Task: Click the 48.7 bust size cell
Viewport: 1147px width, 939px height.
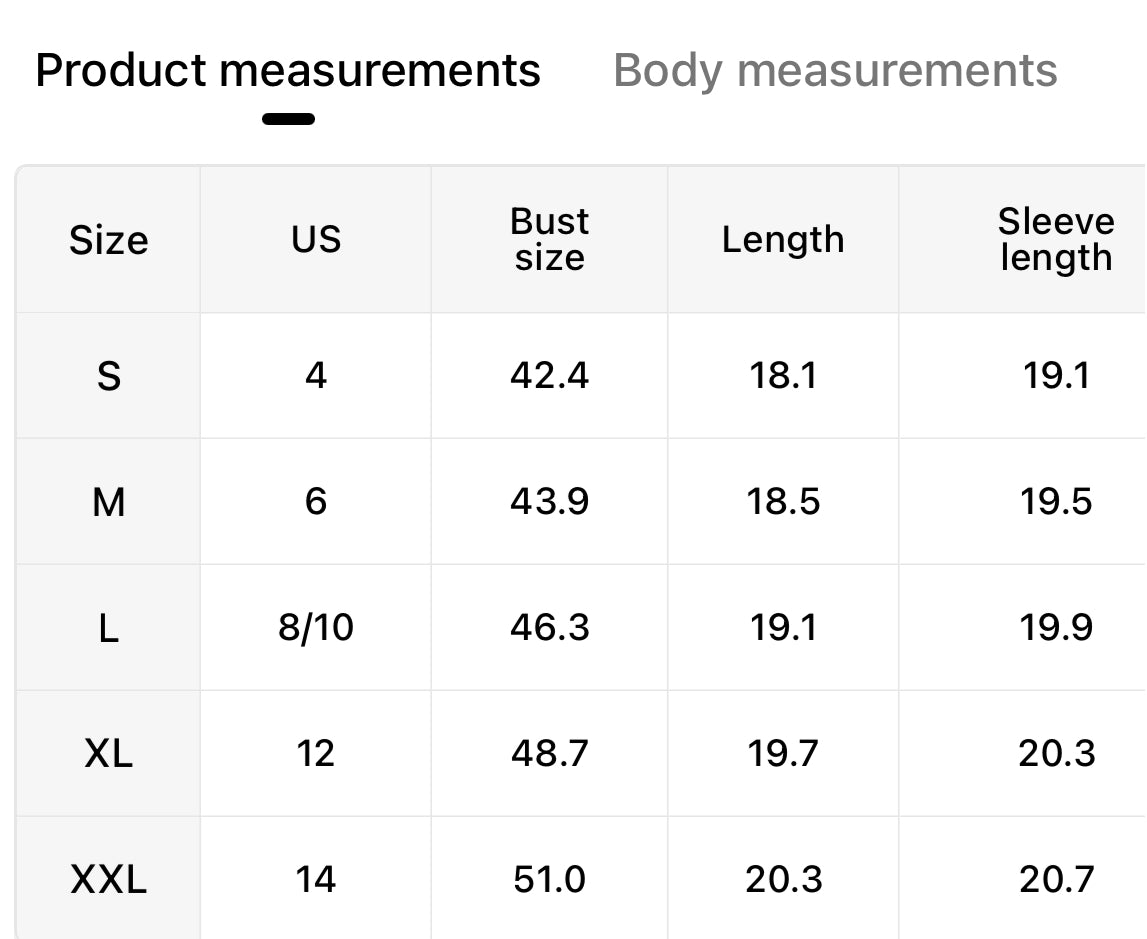Action: [549, 753]
